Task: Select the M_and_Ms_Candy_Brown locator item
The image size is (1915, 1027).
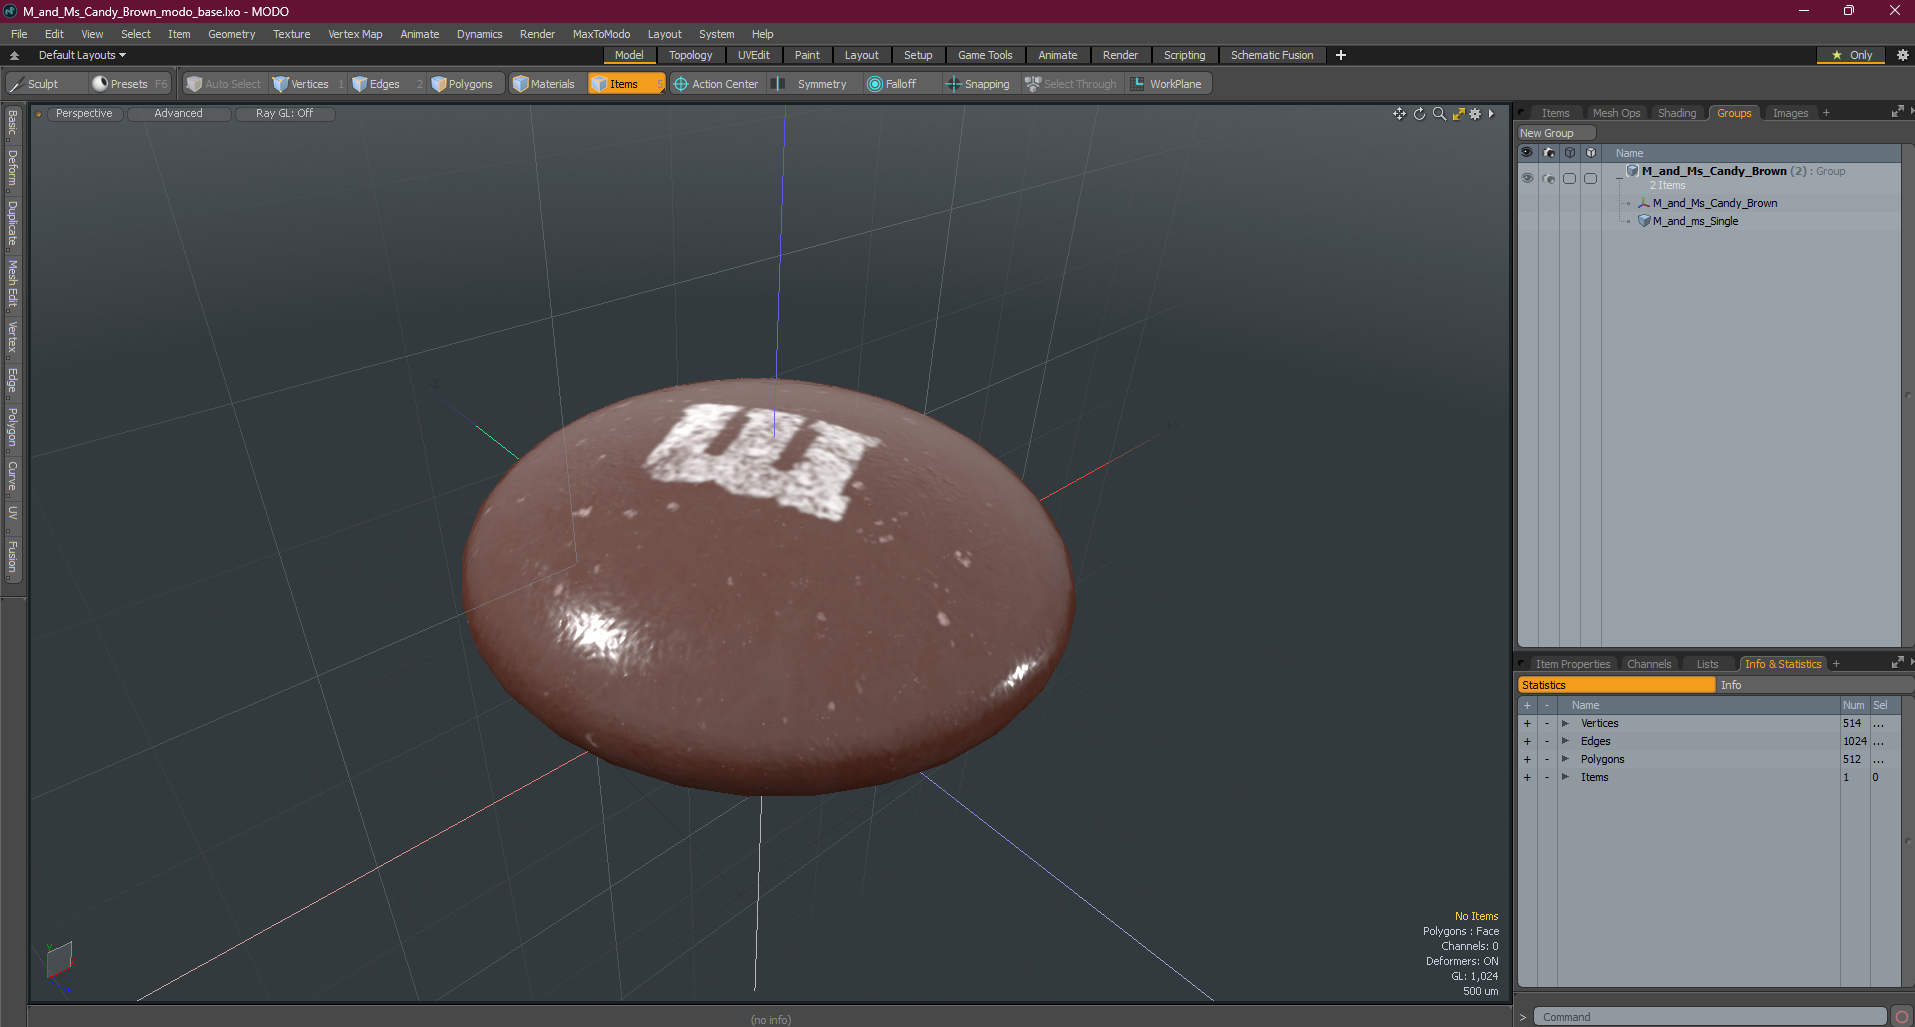Action: click(x=1714, y=203)
